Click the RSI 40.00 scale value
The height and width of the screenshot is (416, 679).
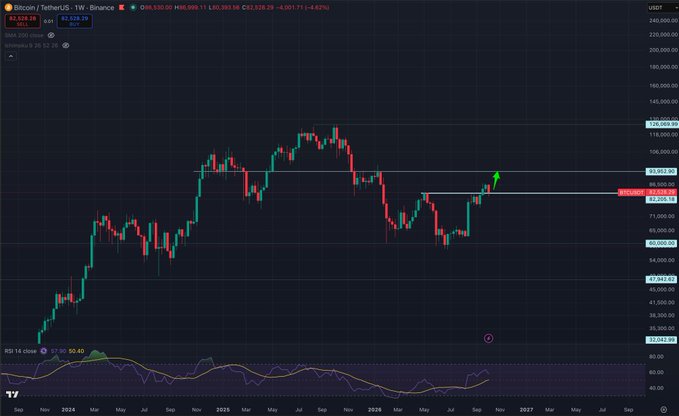656,388
